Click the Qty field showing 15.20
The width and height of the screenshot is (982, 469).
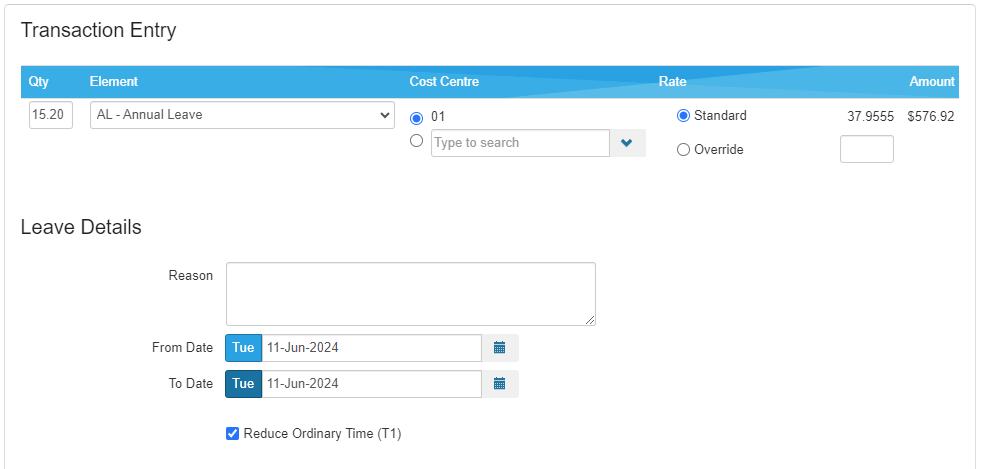pos(51,115)
